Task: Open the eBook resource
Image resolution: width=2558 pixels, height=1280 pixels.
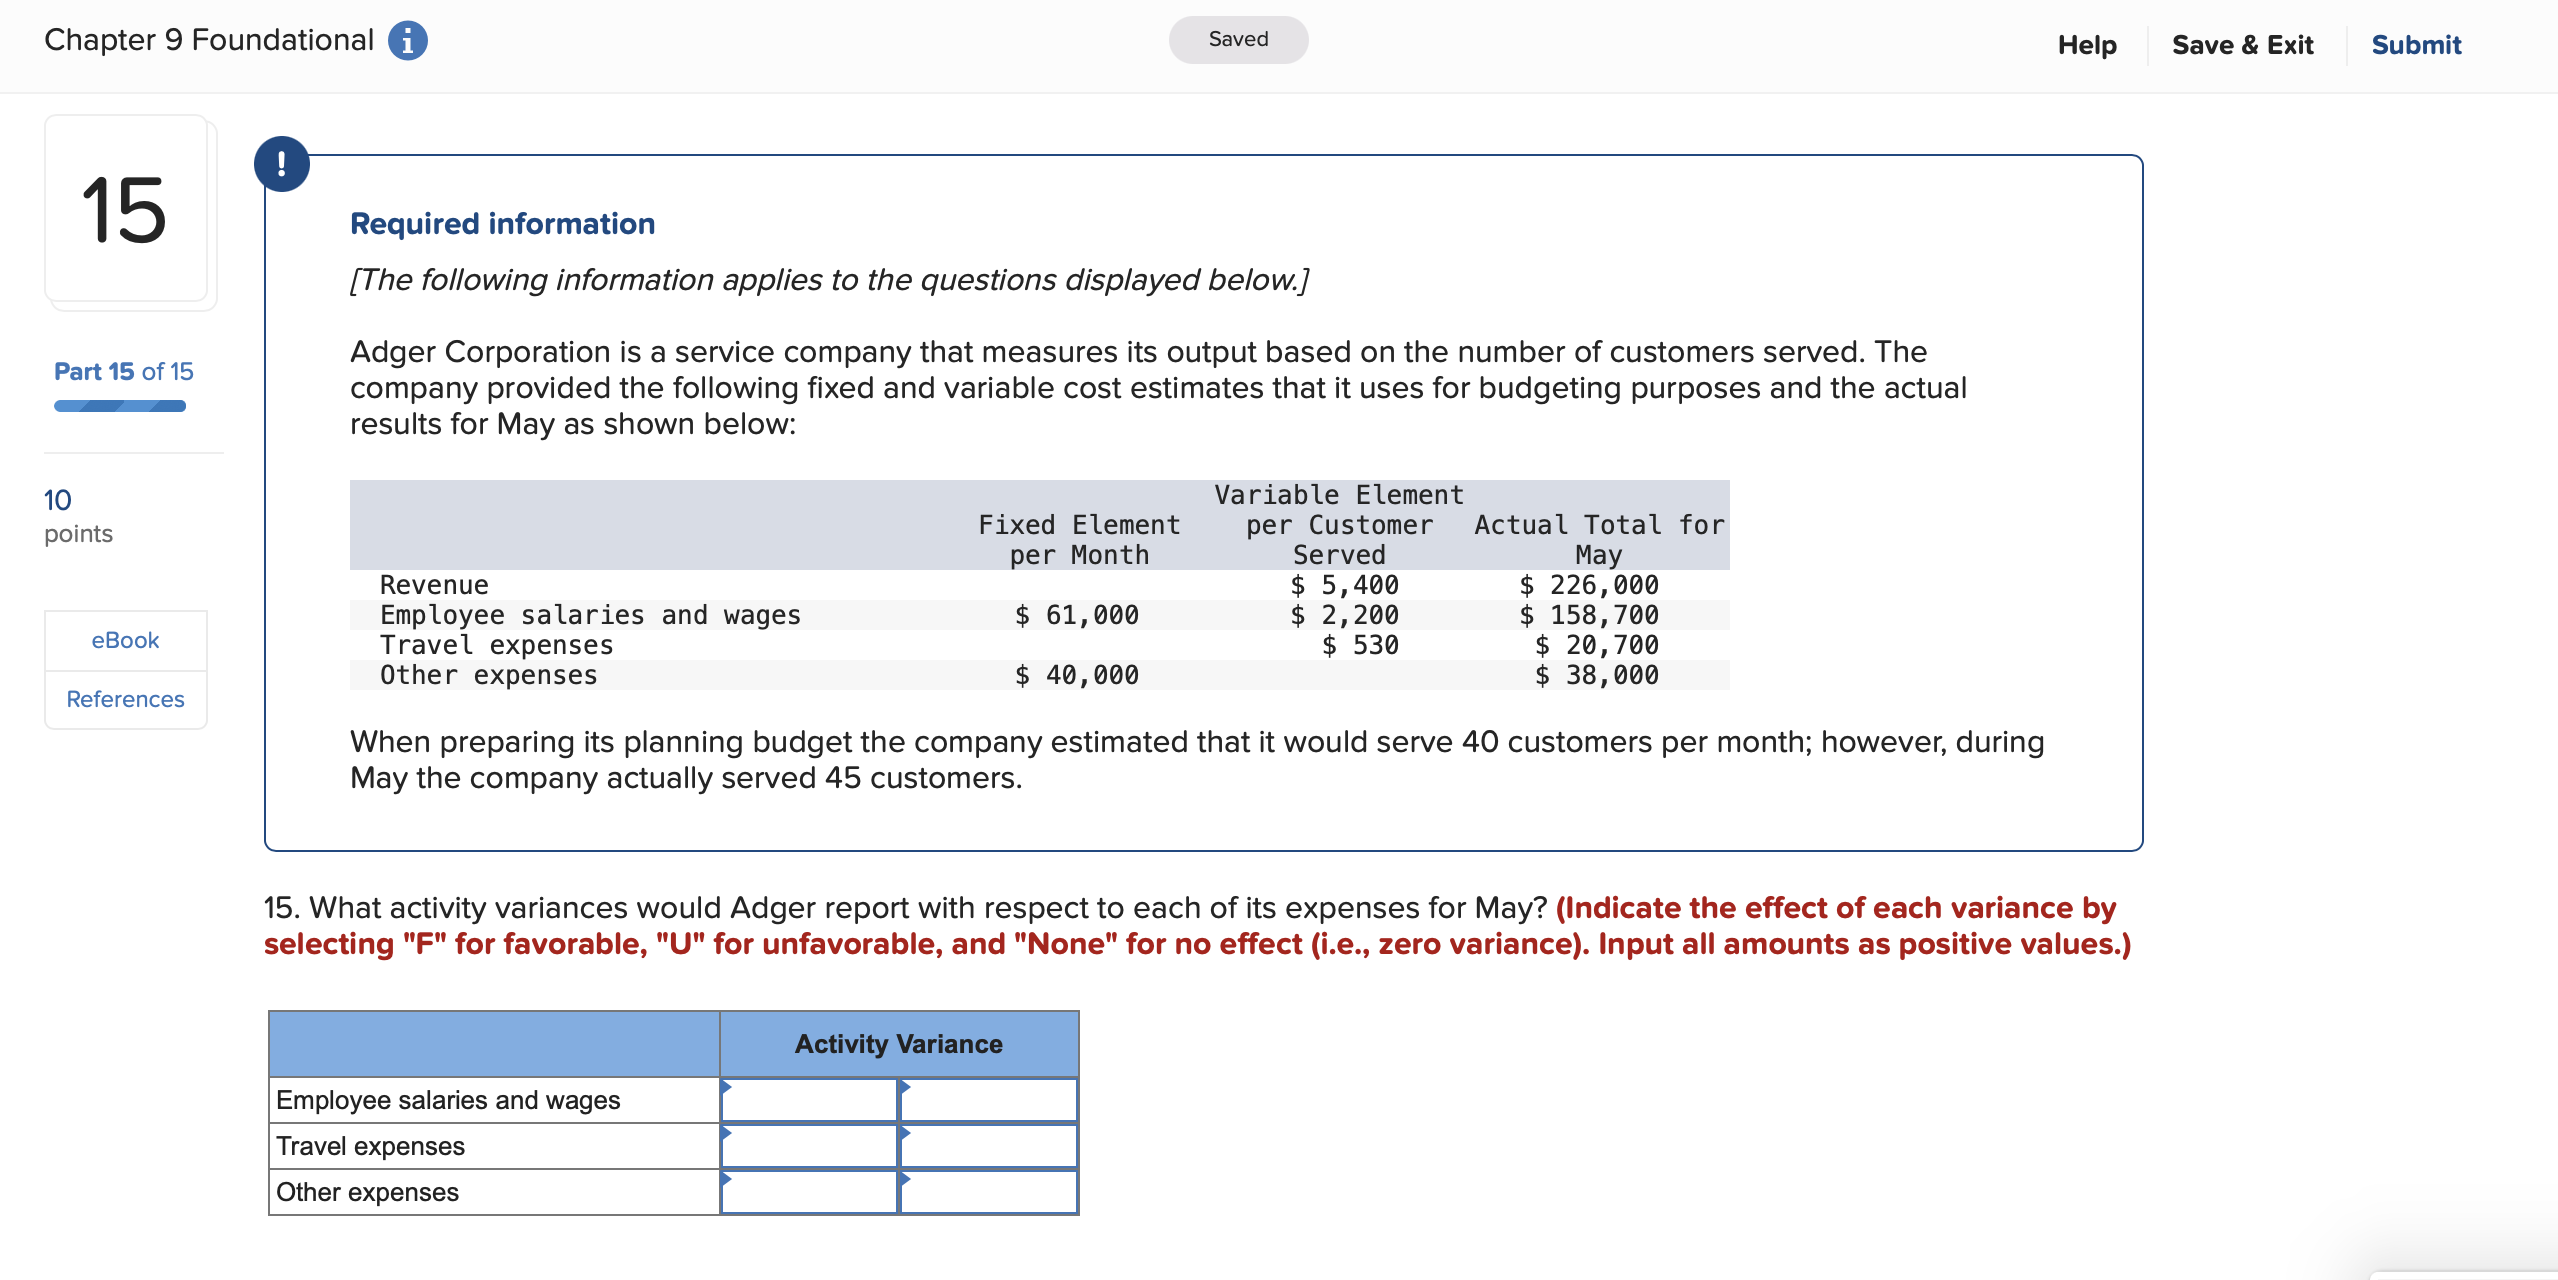Action: point(125,640)
